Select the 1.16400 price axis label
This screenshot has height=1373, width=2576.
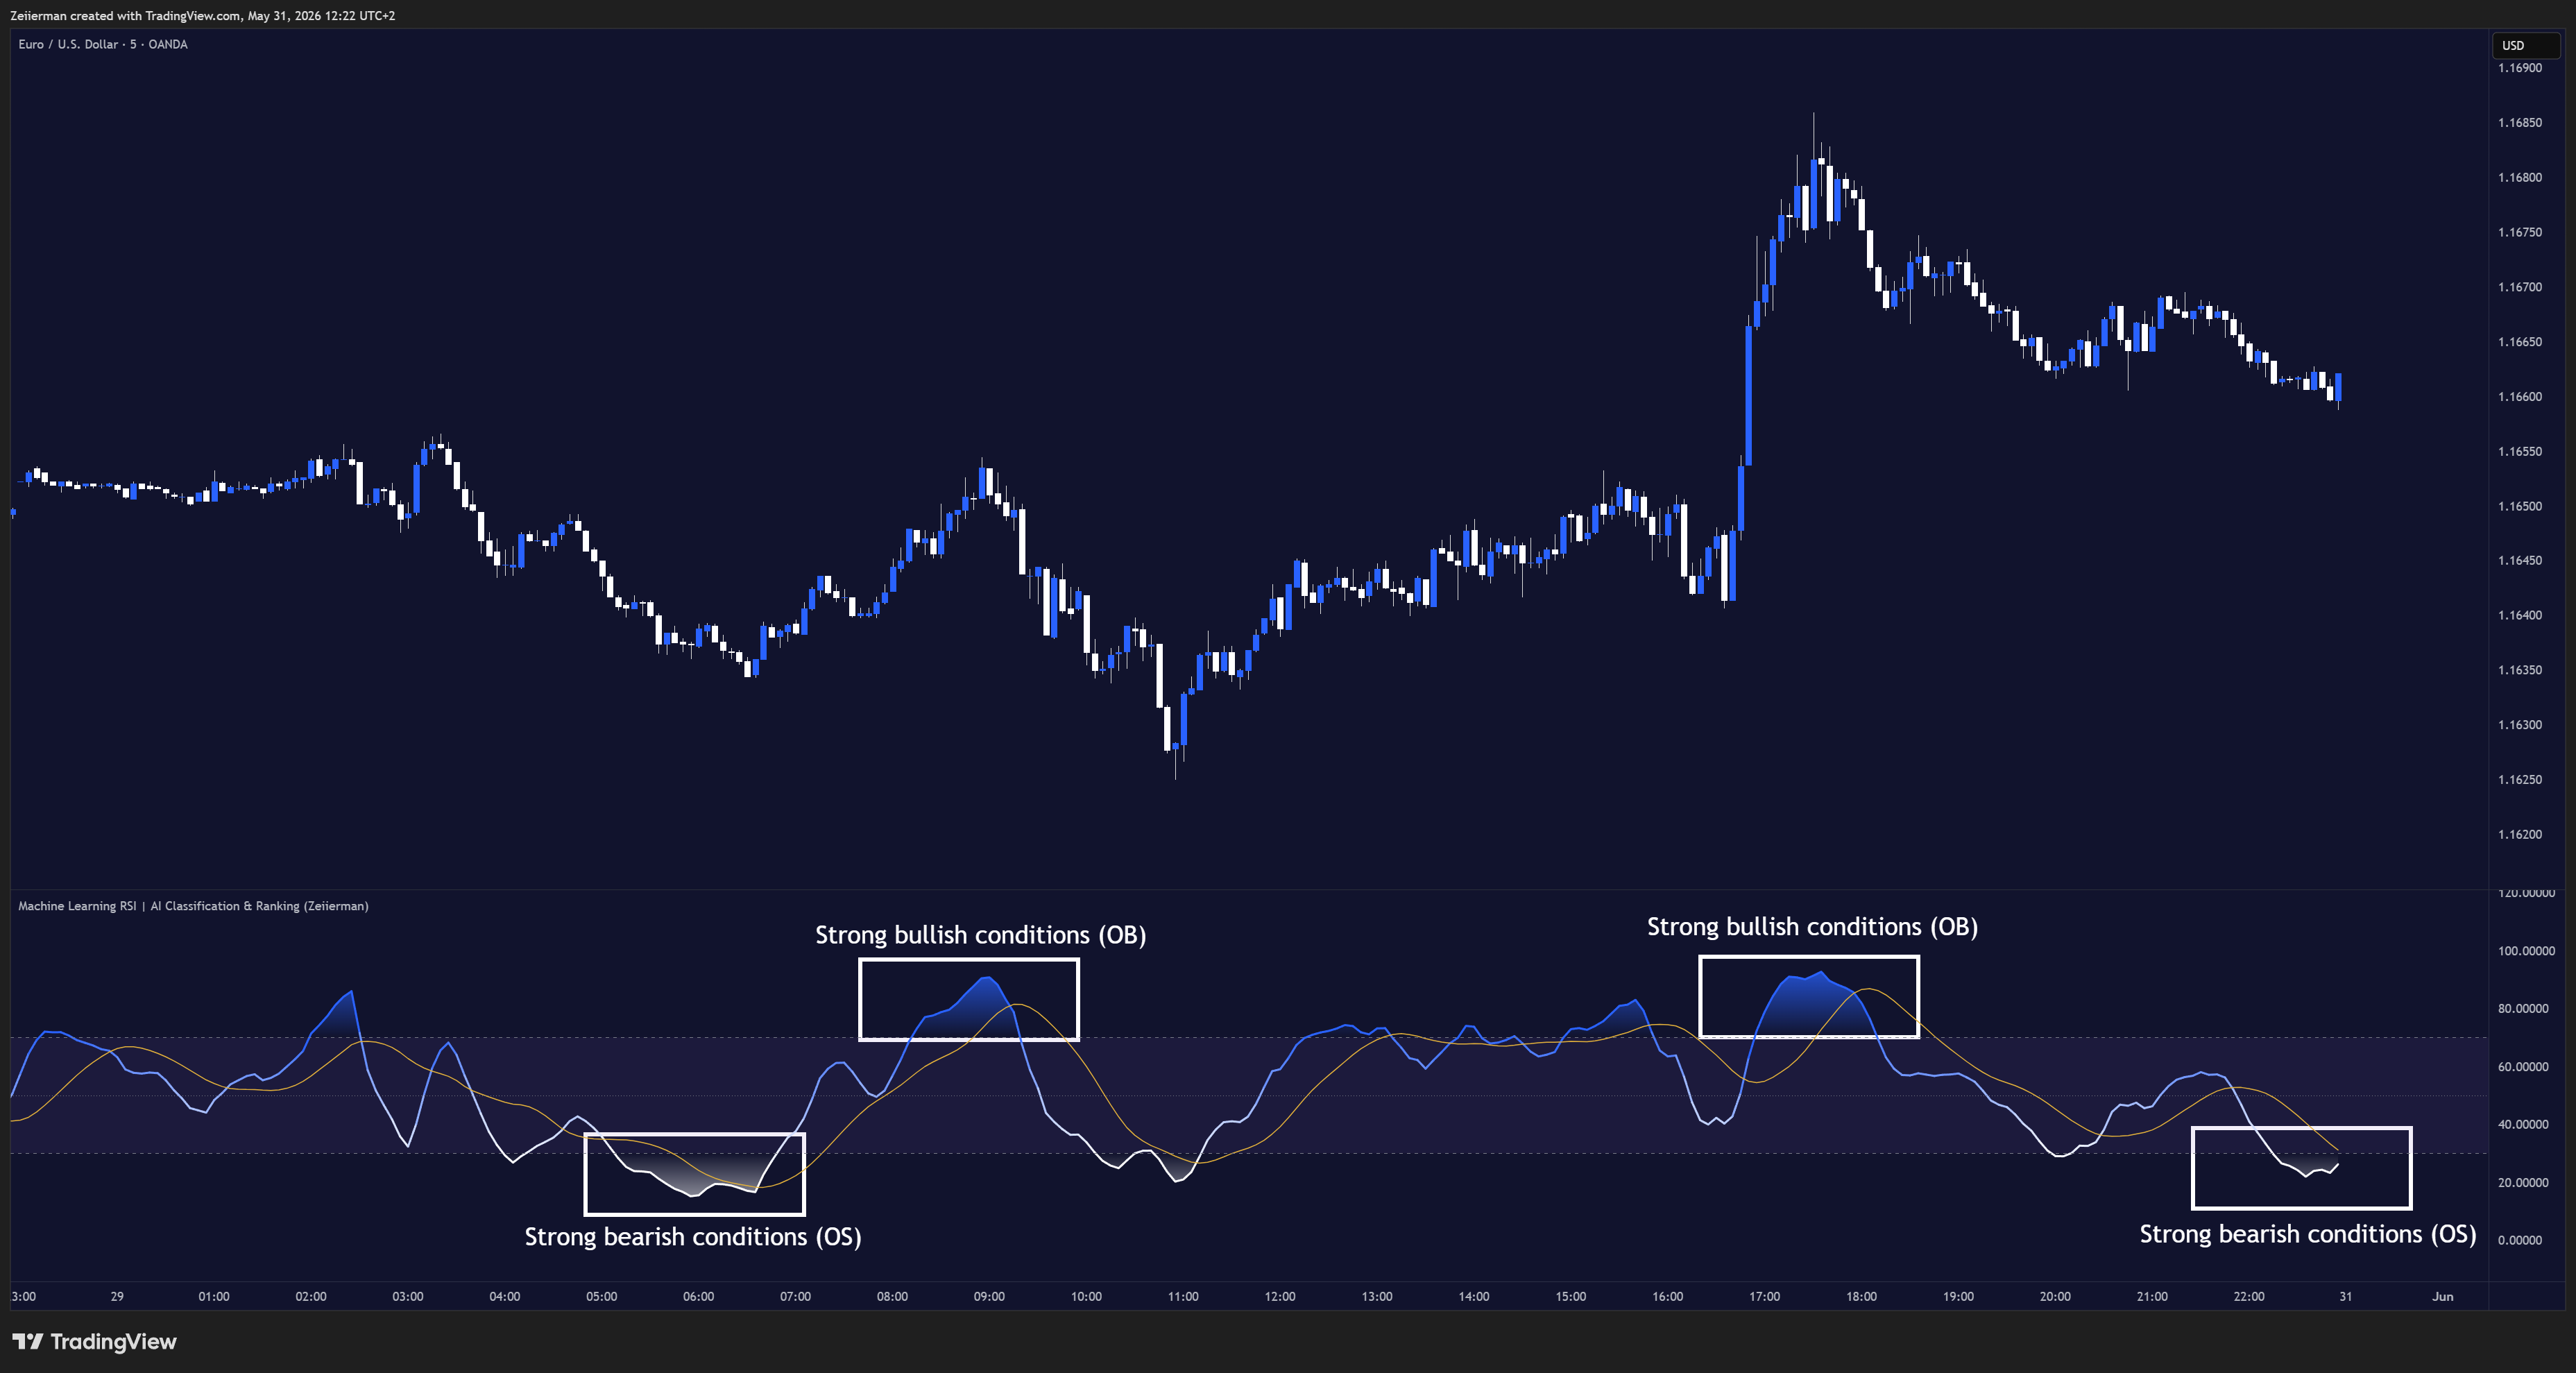click(2519, 616)
